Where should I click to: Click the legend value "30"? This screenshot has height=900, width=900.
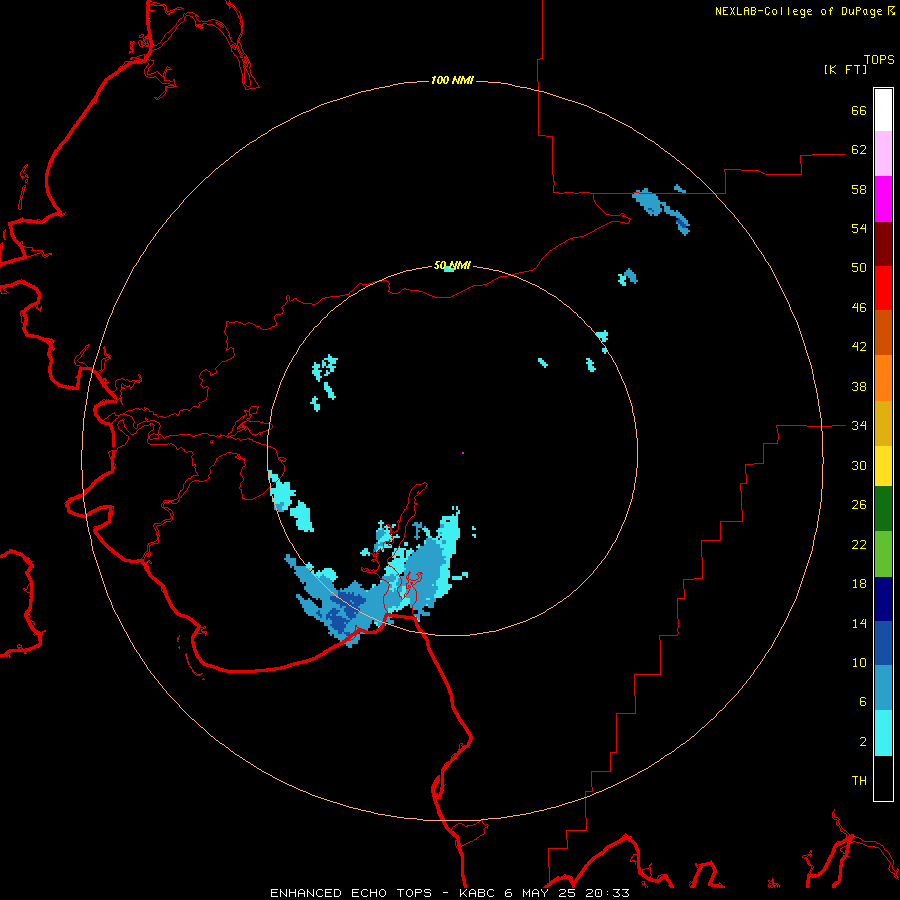coord(859,465)
